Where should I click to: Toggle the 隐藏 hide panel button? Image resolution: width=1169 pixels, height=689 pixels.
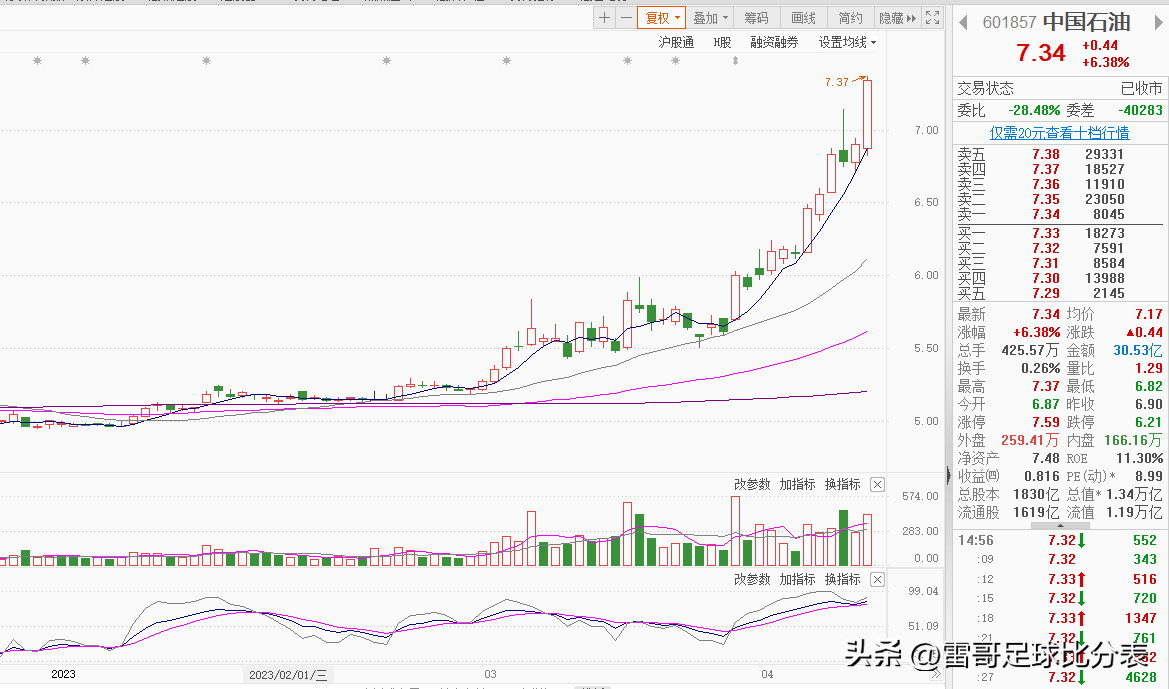[897, 18]
